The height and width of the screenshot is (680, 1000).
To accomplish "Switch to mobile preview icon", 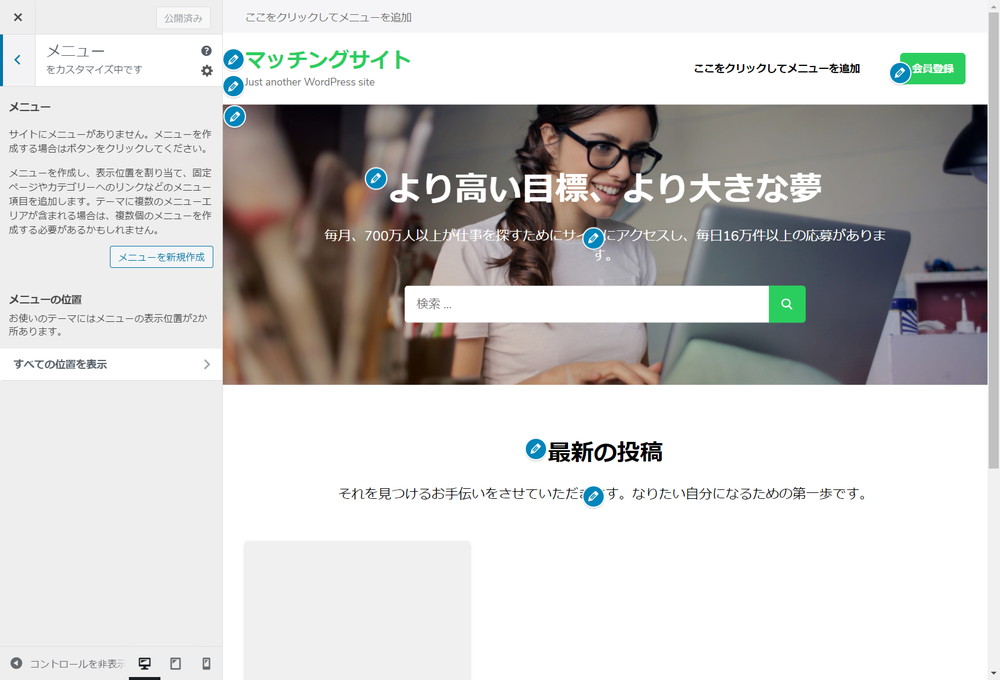I will click(206, 663).
